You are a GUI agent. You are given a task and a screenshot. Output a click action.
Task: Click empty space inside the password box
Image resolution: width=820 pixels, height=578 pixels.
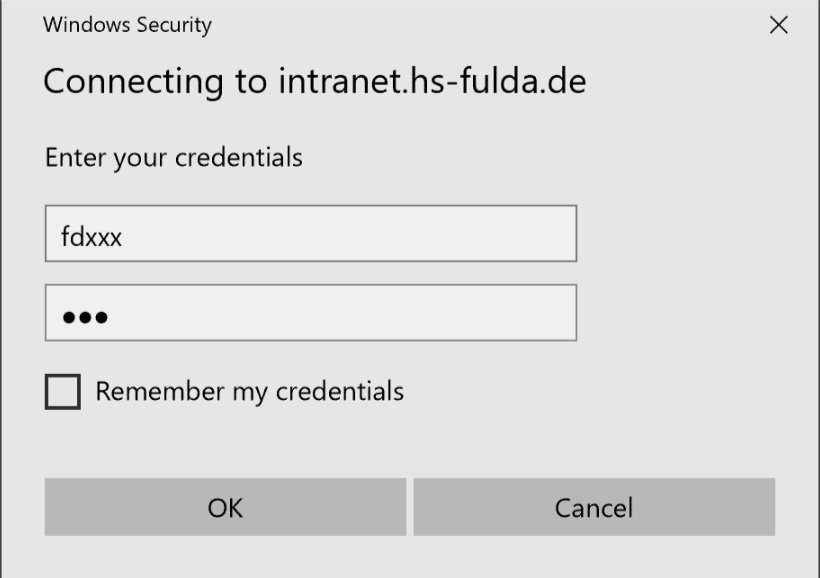coord(400,313)
